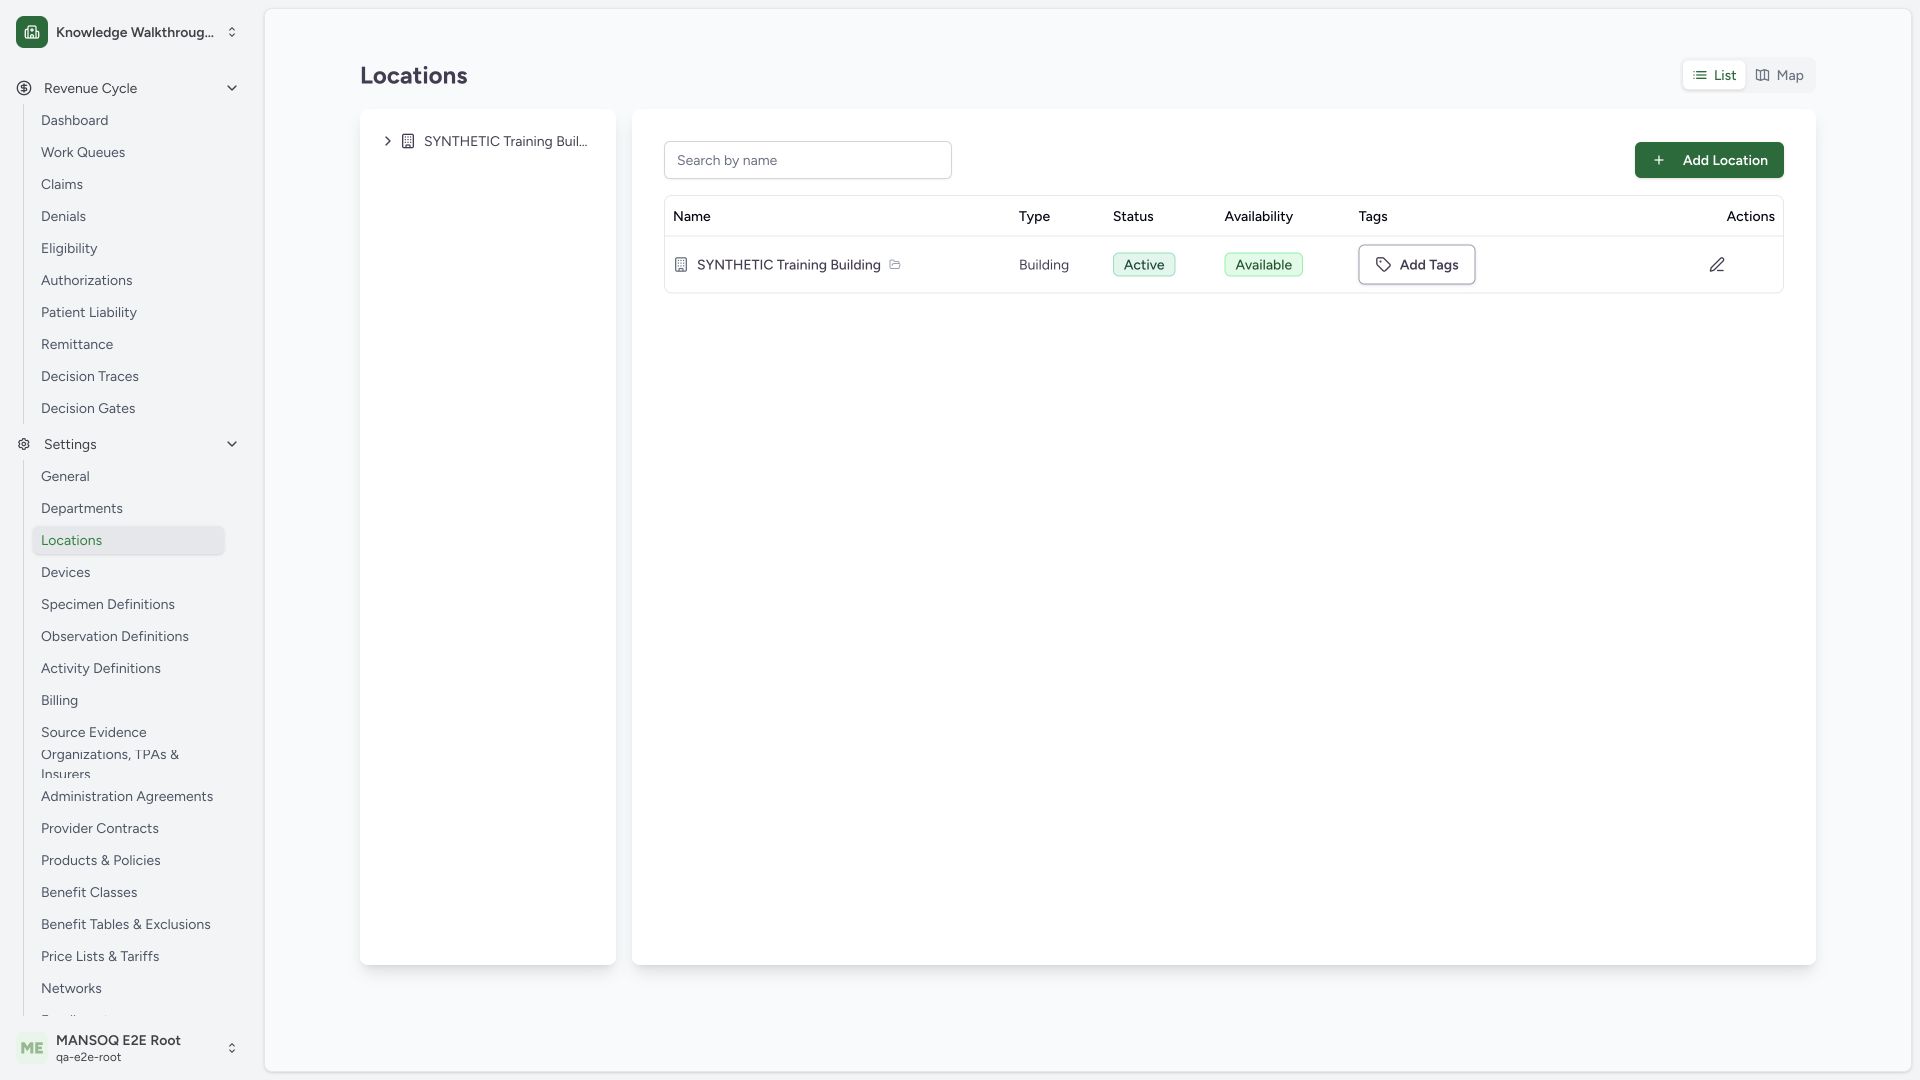
Task: Open General settings
Action: click(x=128, y=476)
